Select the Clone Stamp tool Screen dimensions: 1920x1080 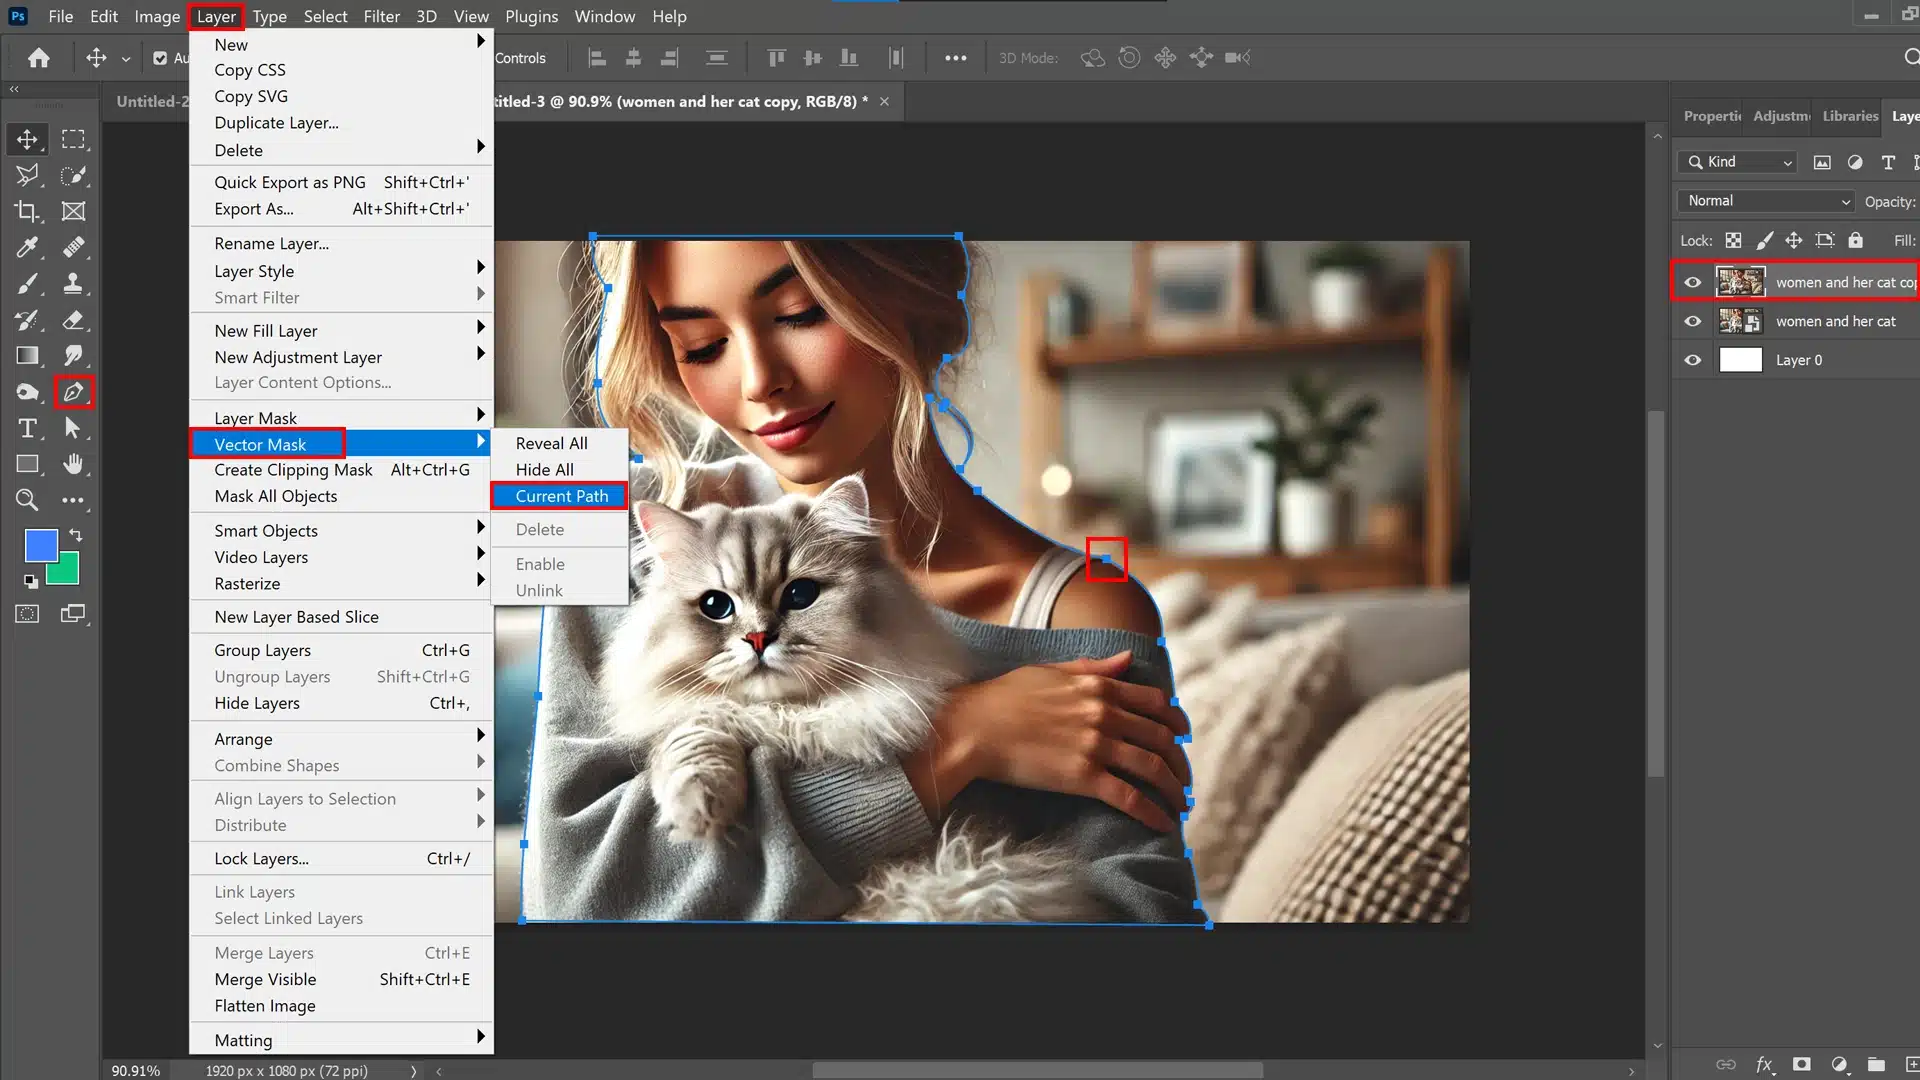[73, 283]
